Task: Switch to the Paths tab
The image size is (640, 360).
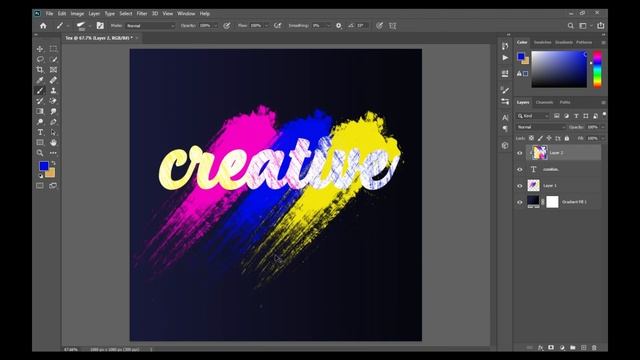Action: tap(565, 102)
